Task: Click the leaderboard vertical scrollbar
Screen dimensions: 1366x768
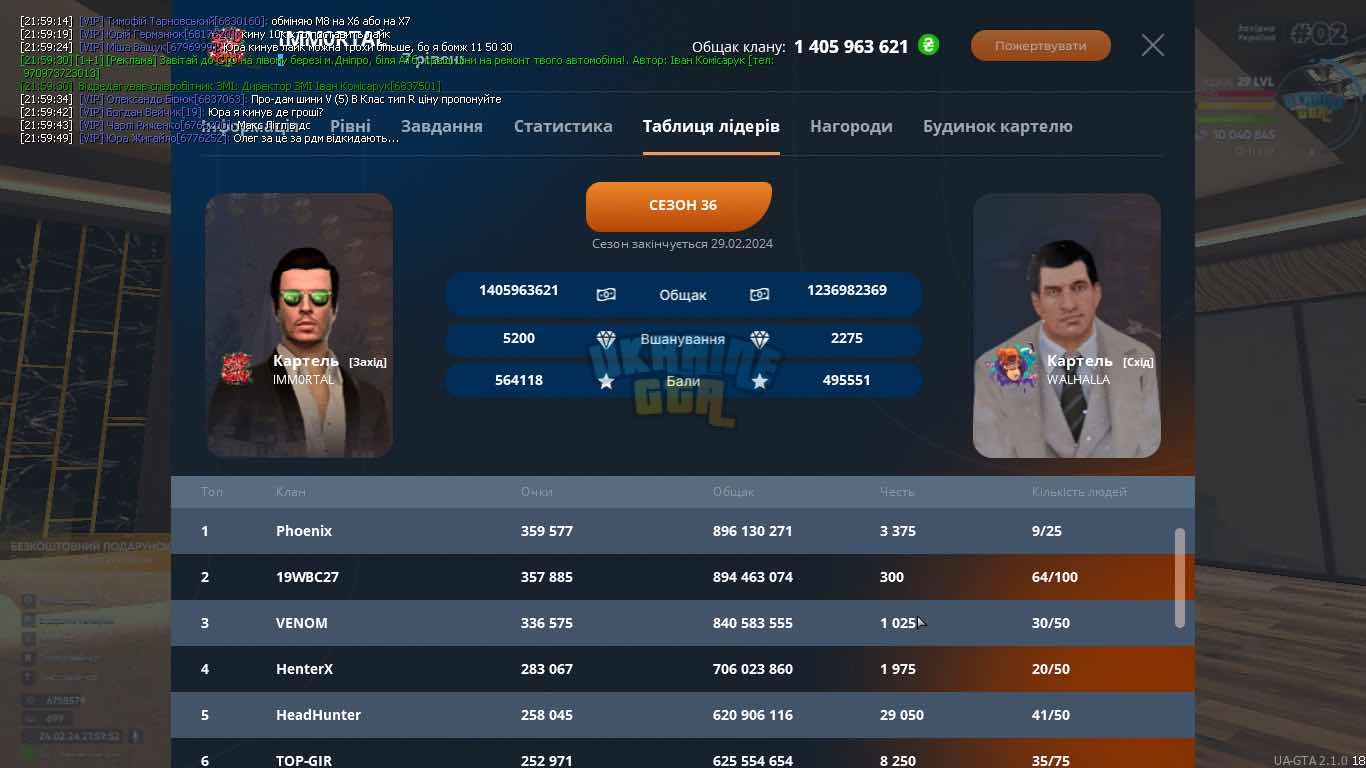Action: pyautogui.click(x=1180, y=578)
